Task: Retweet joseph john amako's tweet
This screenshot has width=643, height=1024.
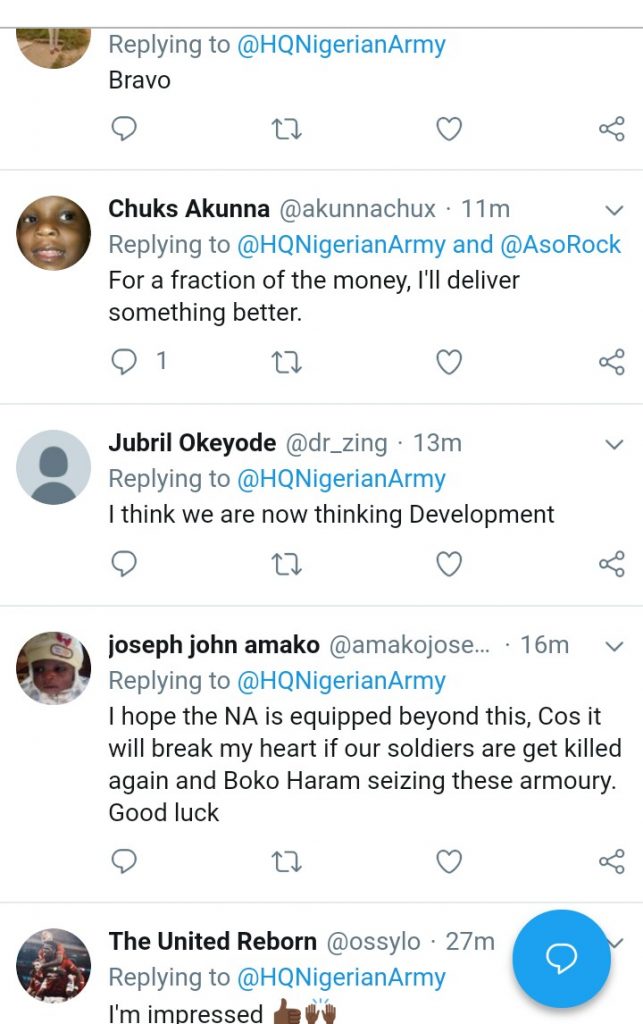Action: [x=287, y=861]
